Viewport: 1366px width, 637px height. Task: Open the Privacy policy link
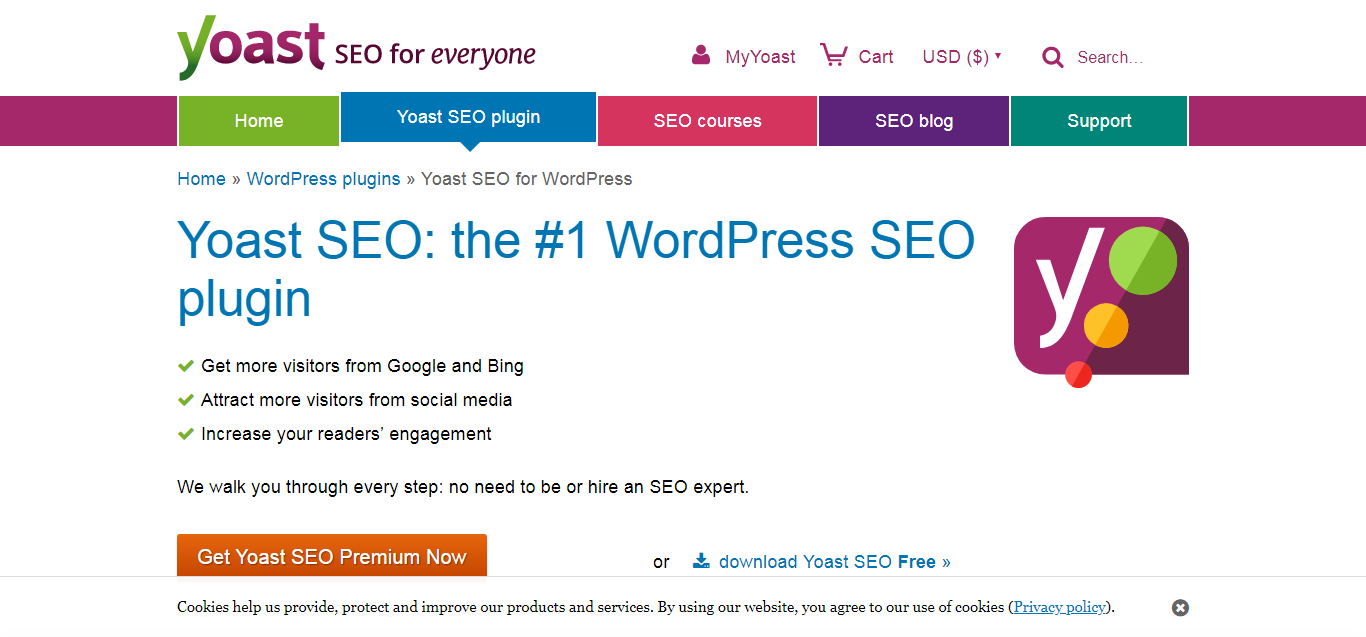pos(1059,607)
